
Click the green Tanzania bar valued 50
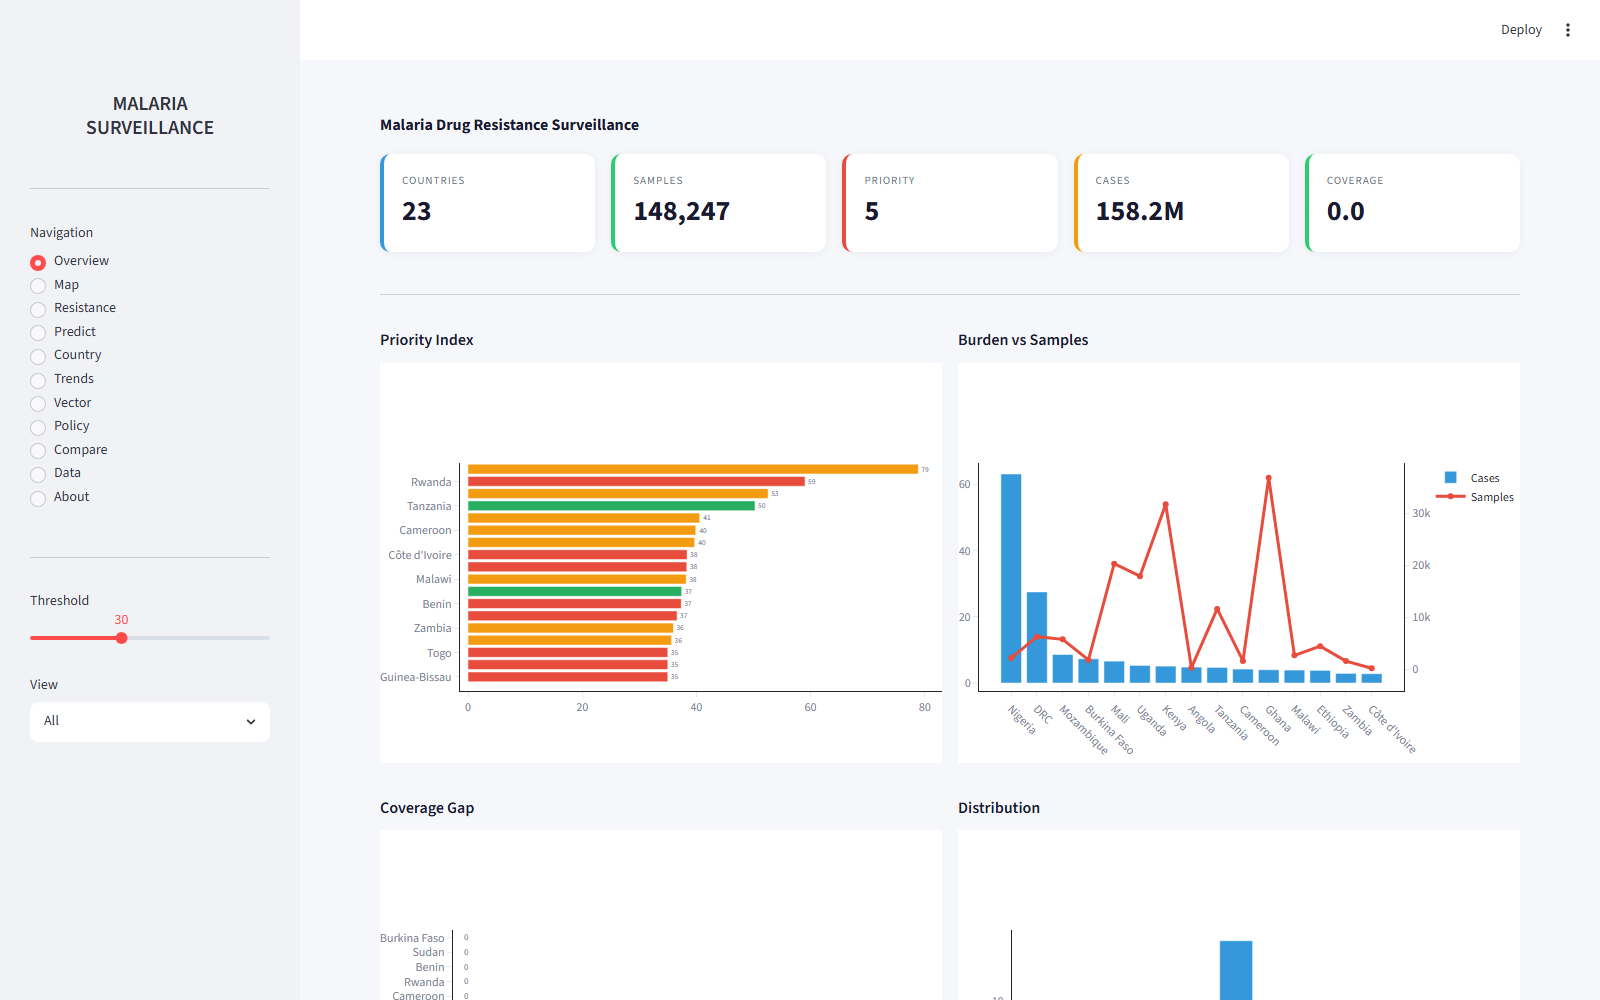click(x=611, y=506)
